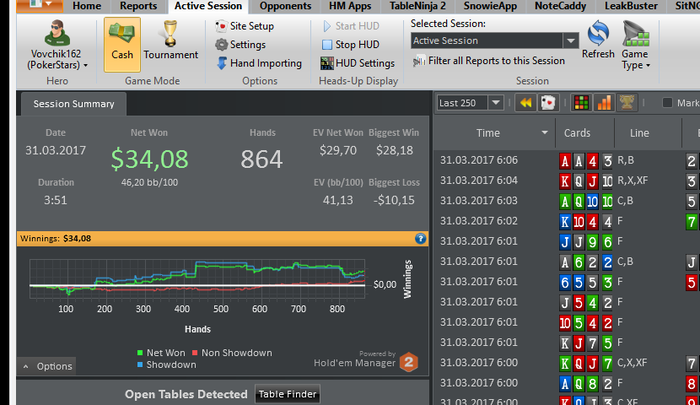Select the hand J 5 4 2
This screenshot has height=405, width=700.
[566, 302]
